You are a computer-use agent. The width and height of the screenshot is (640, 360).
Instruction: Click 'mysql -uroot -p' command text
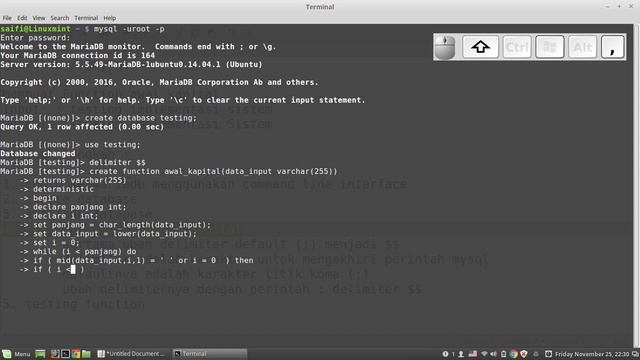point(129,29)
